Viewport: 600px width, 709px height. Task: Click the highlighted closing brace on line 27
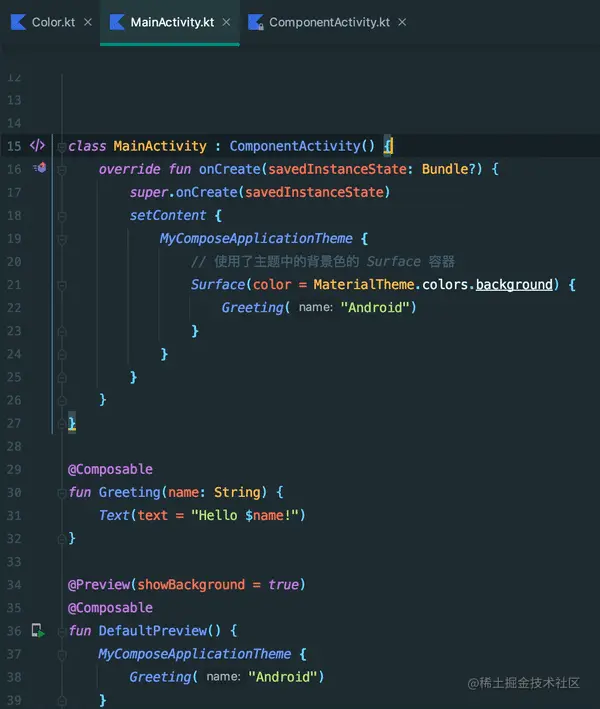coord(72,423)
